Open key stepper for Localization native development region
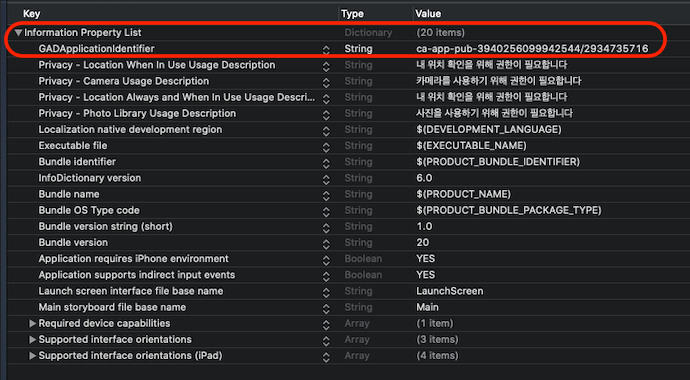This screenshot has width=690, height=380. pos(326,131)
